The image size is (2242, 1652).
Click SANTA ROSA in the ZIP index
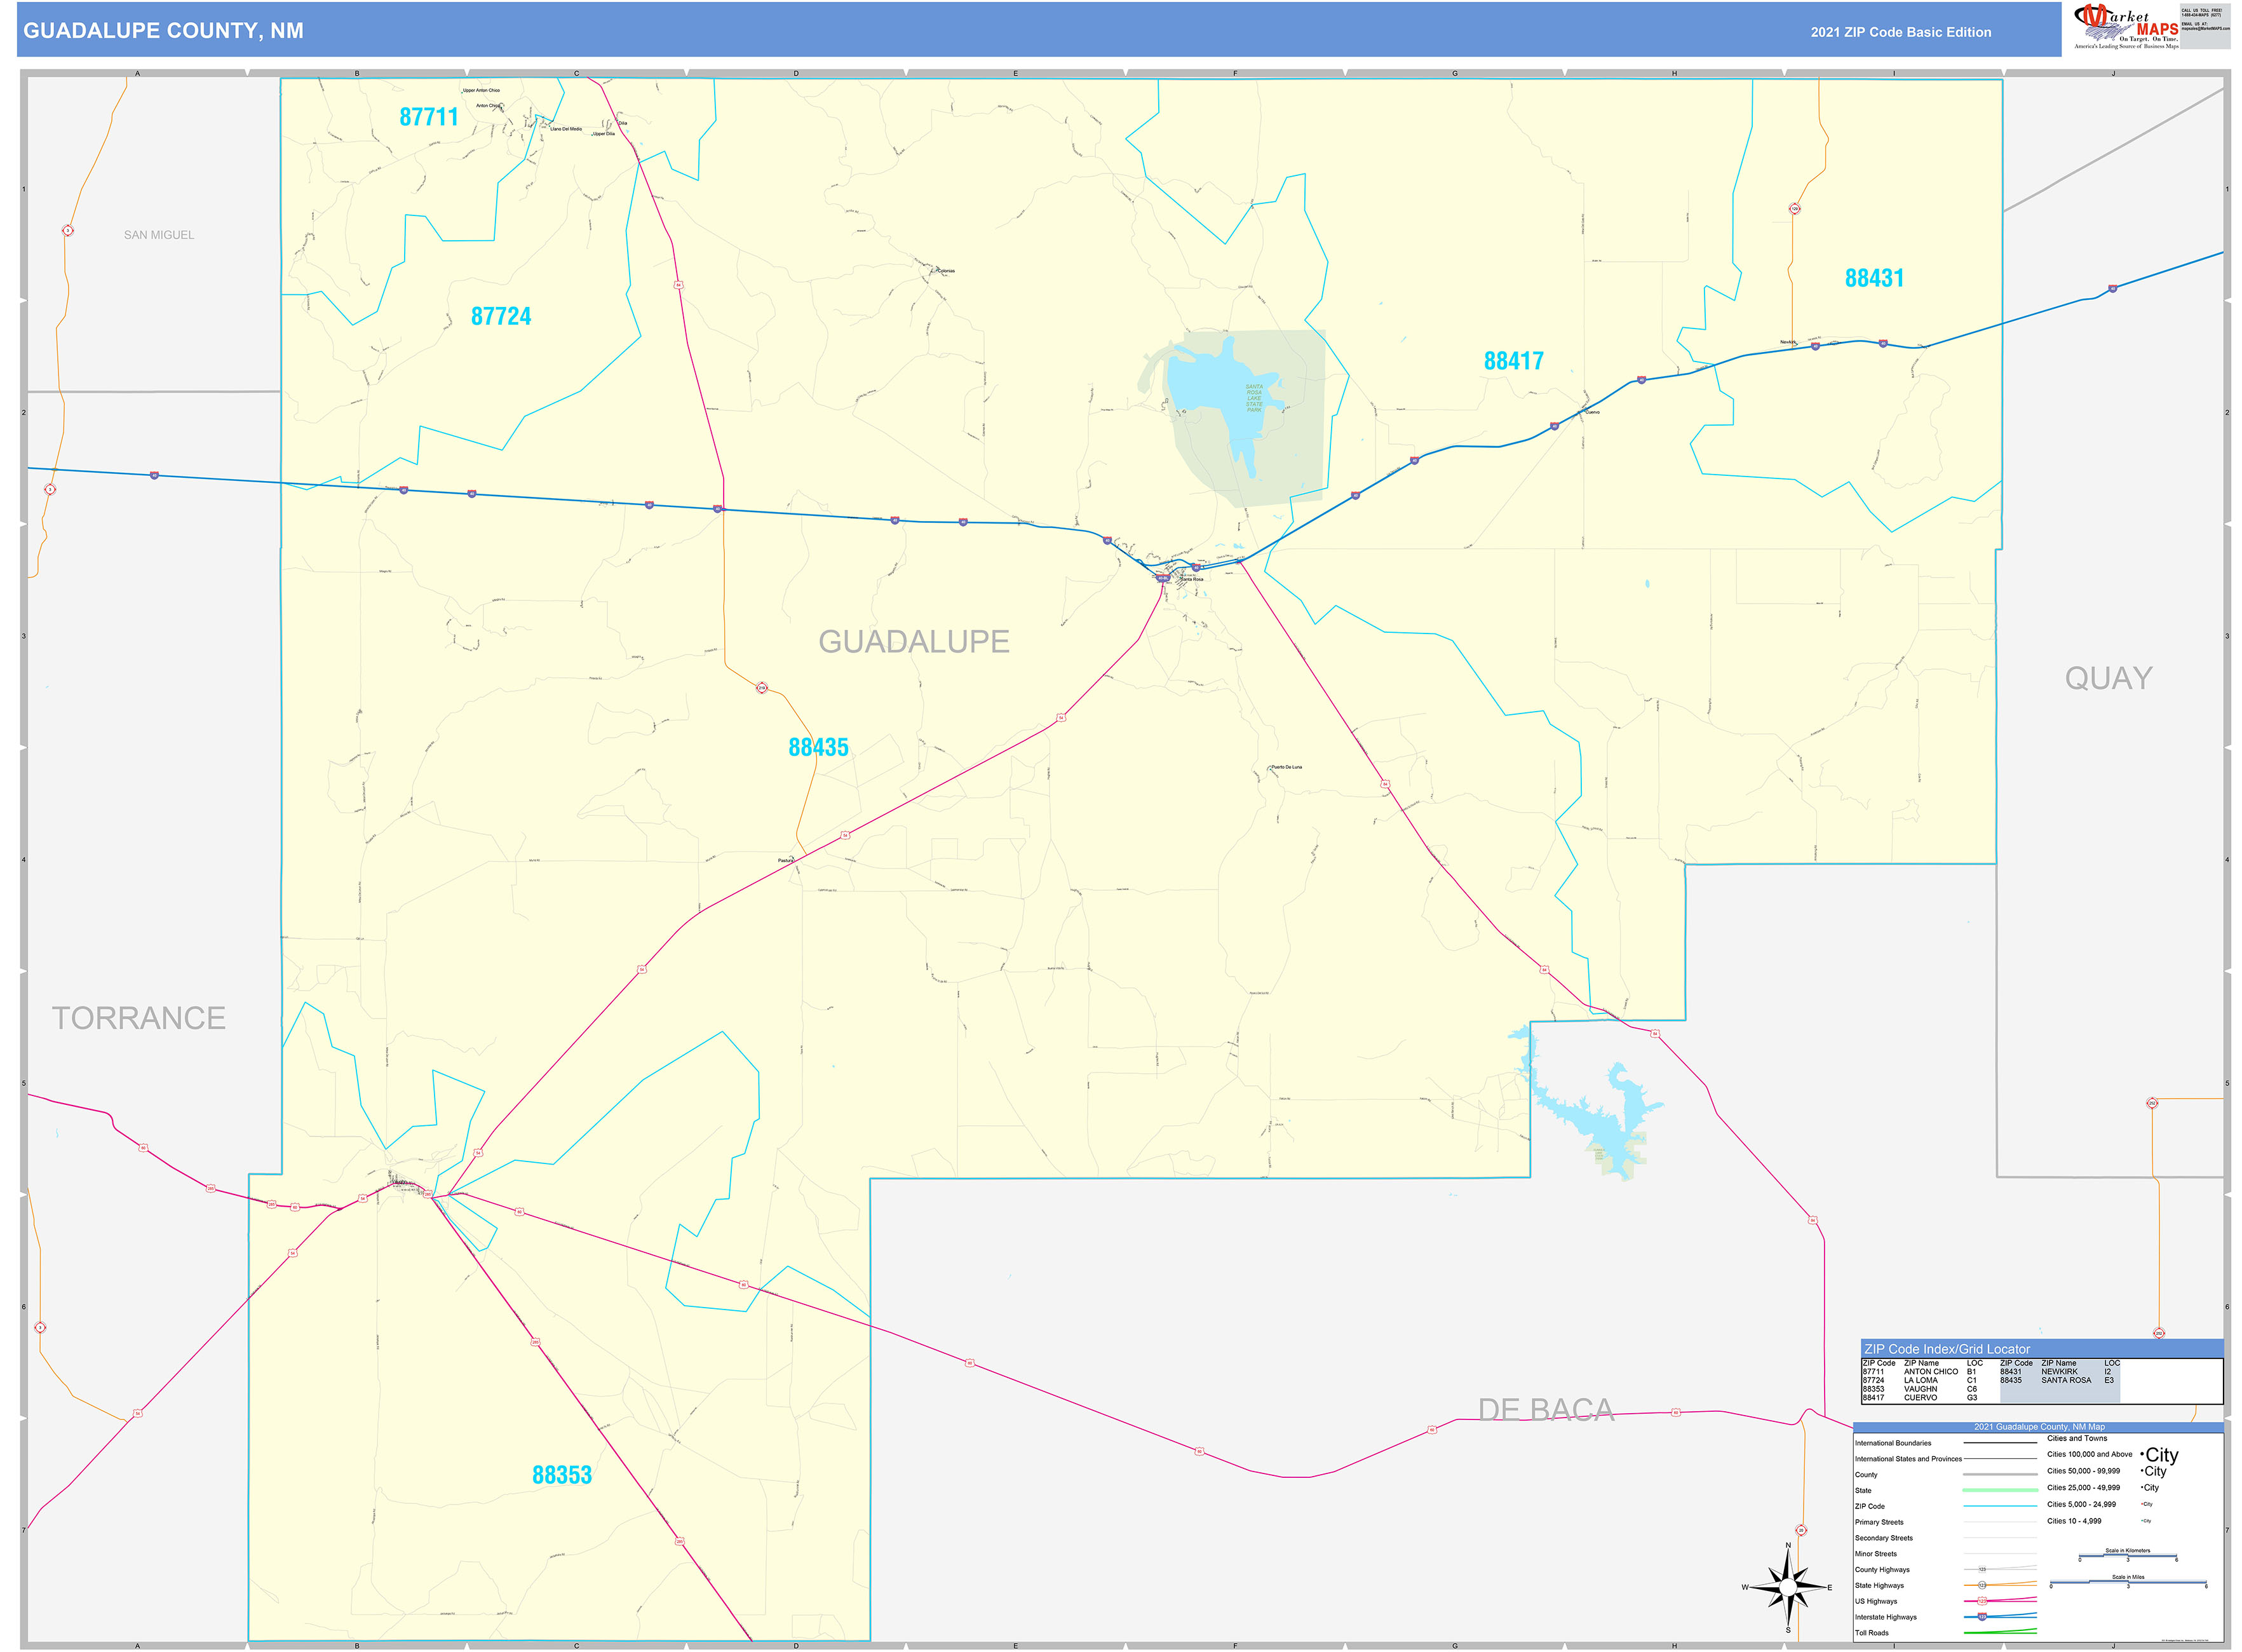coord(2066,1380)
